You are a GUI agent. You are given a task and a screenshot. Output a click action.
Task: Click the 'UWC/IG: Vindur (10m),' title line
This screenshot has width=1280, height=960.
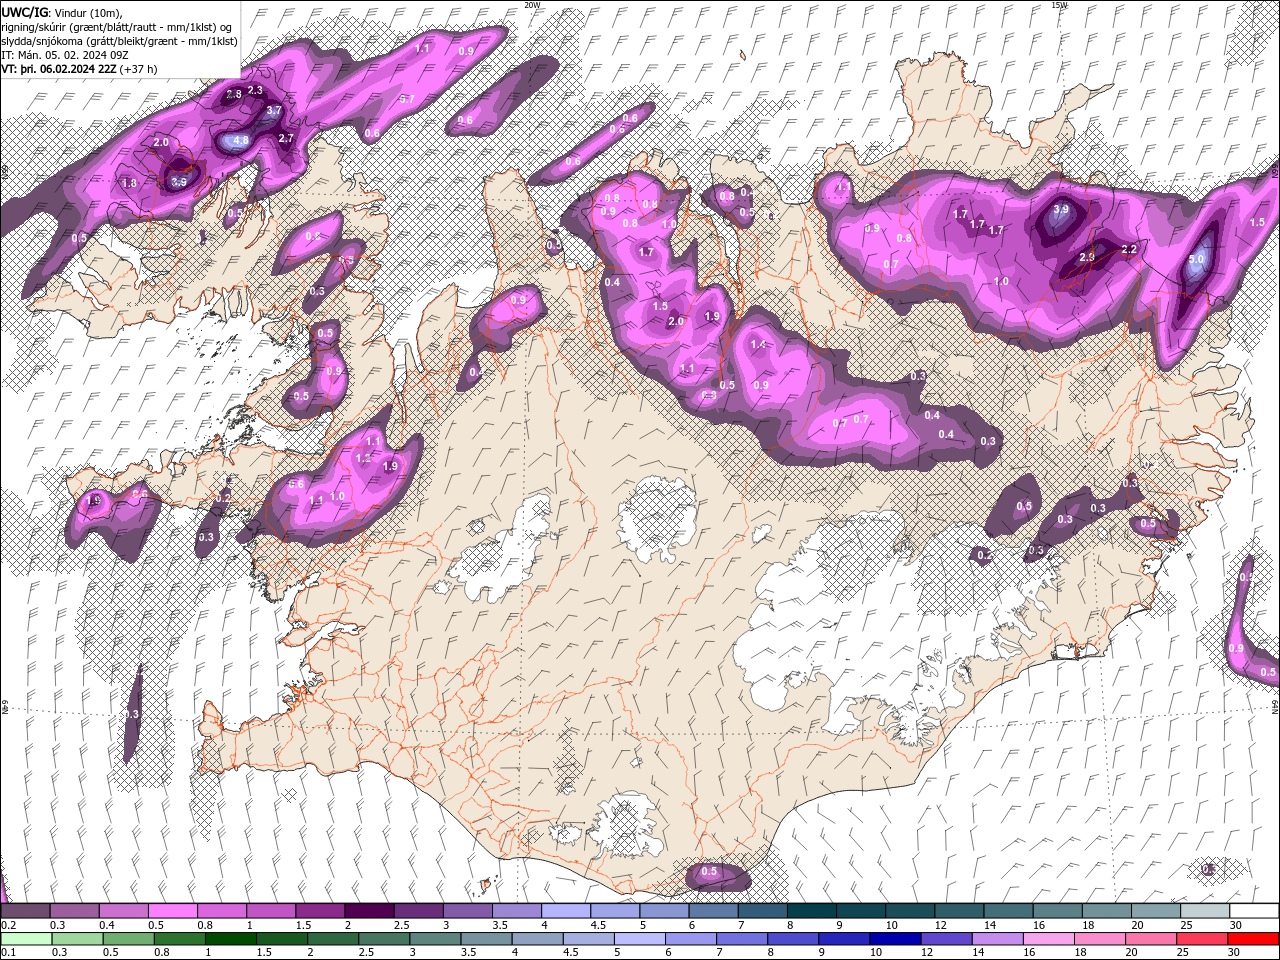click(61, 11)
